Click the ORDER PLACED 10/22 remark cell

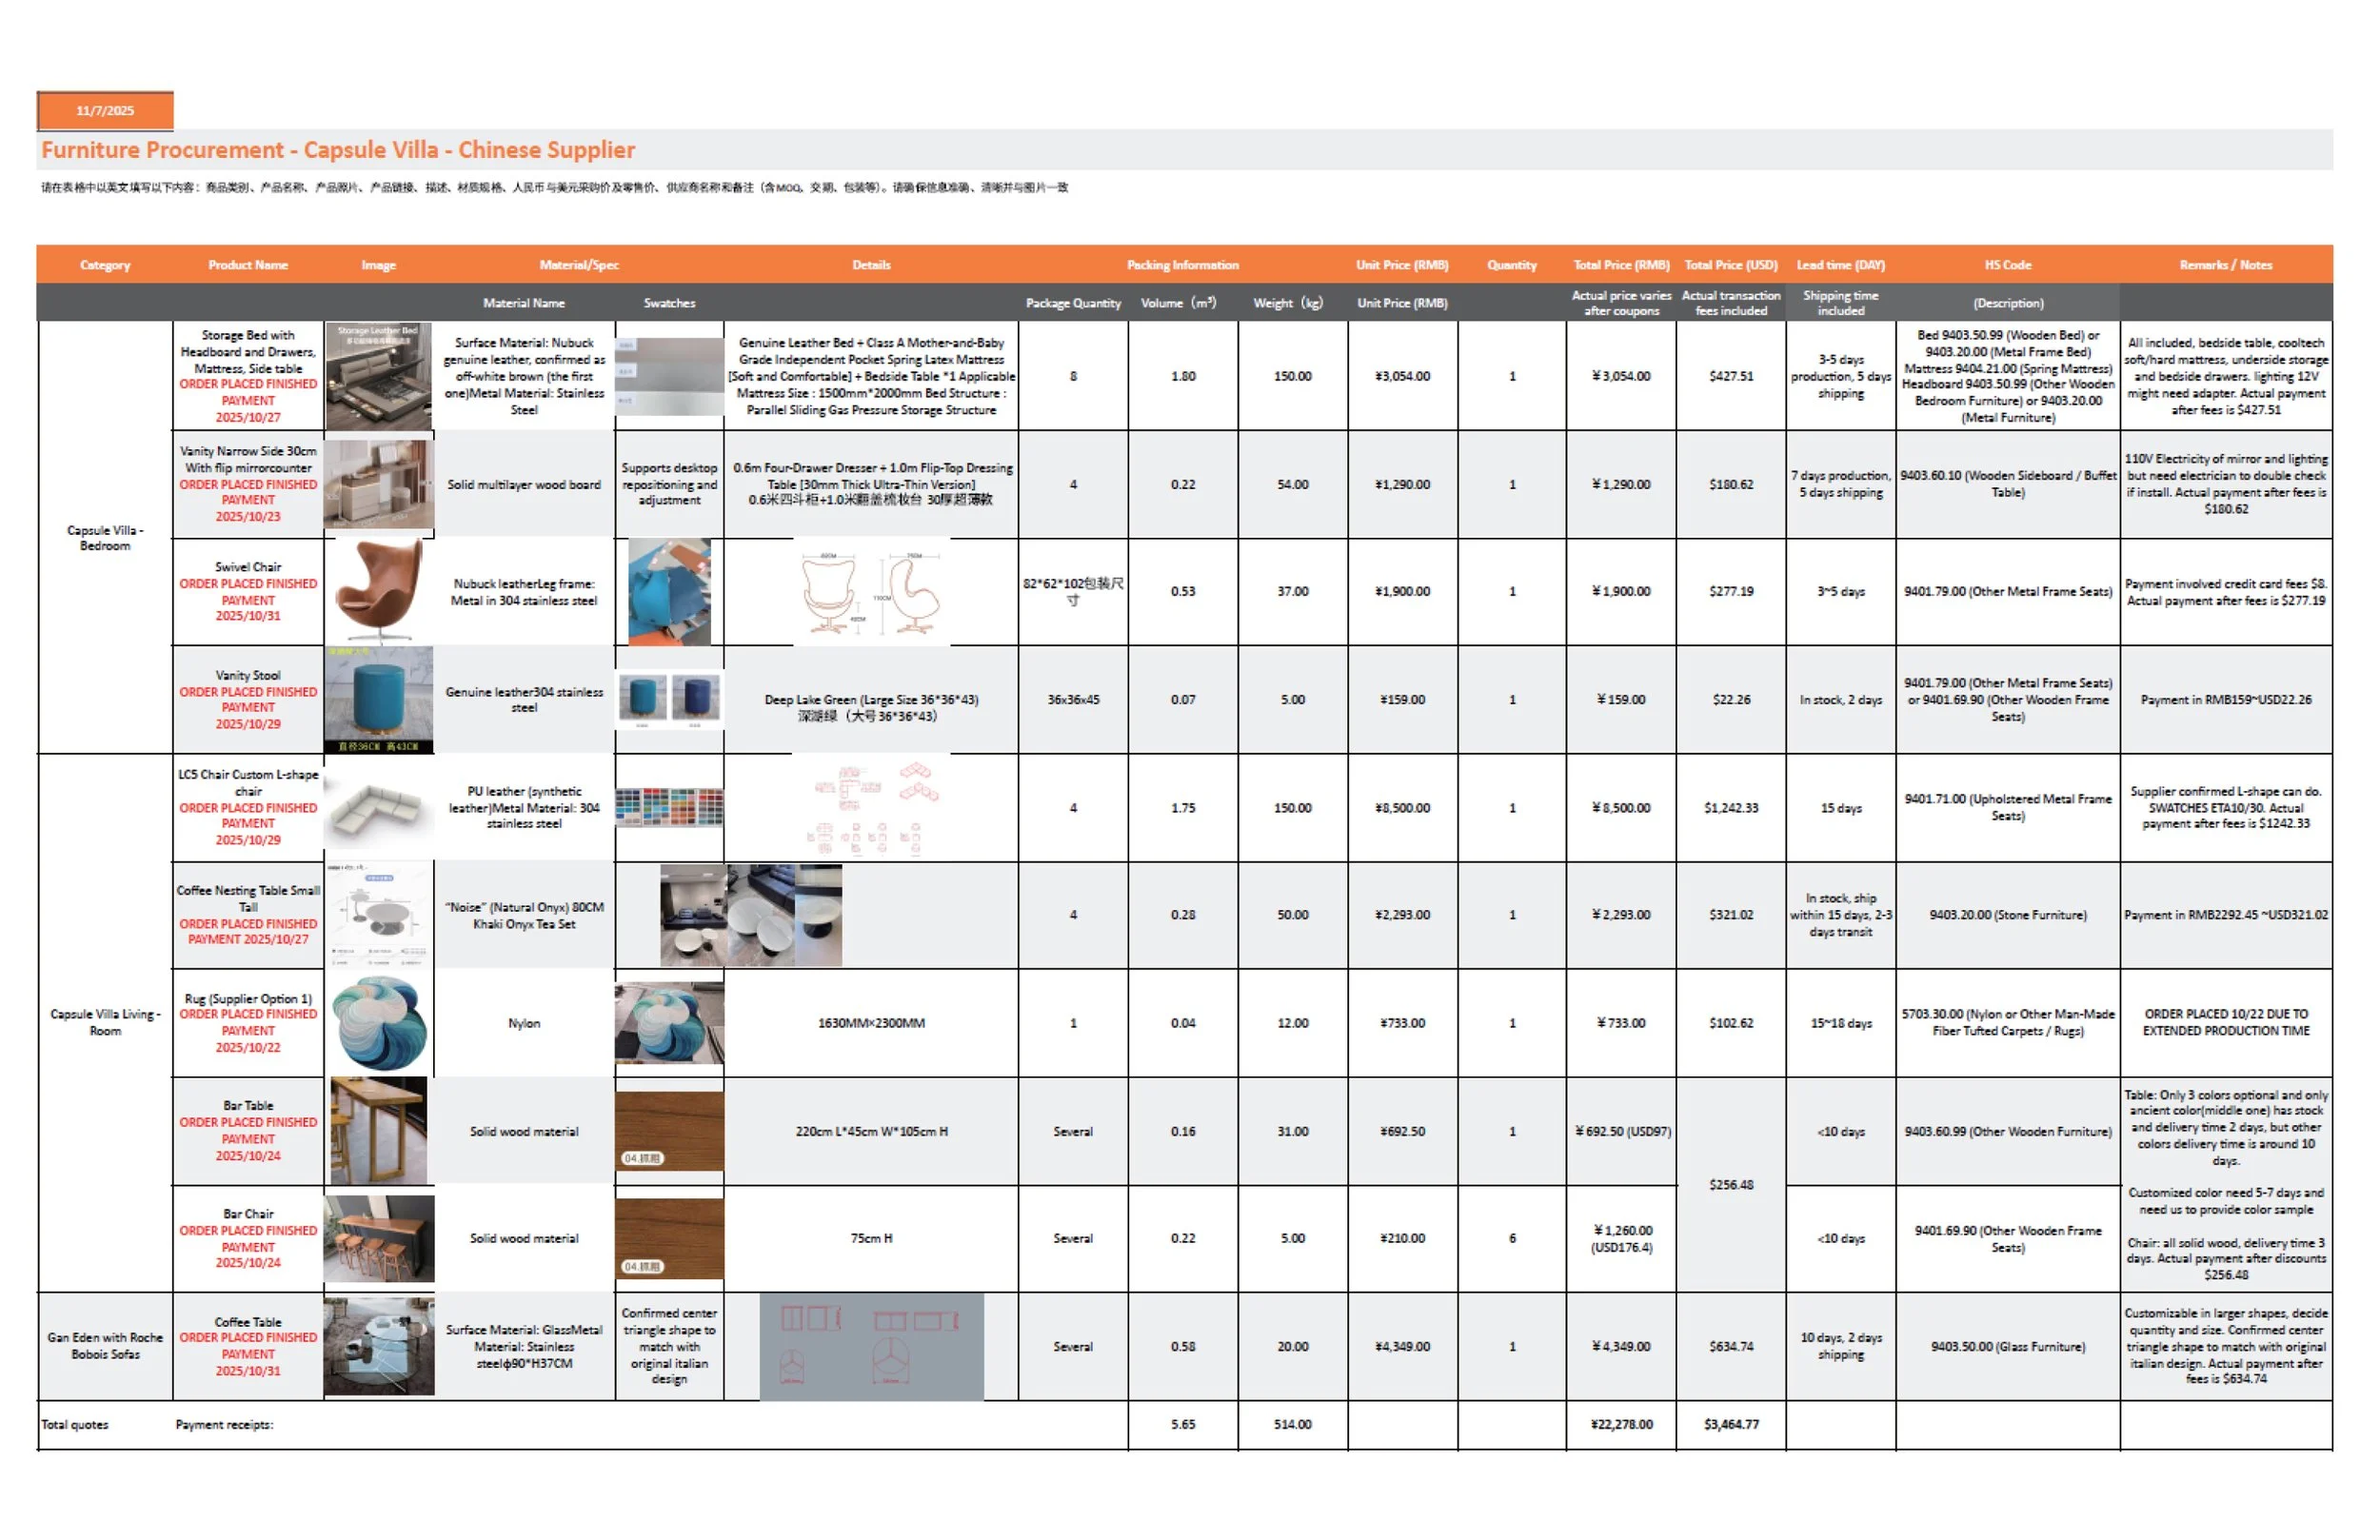[2226, 1022]
